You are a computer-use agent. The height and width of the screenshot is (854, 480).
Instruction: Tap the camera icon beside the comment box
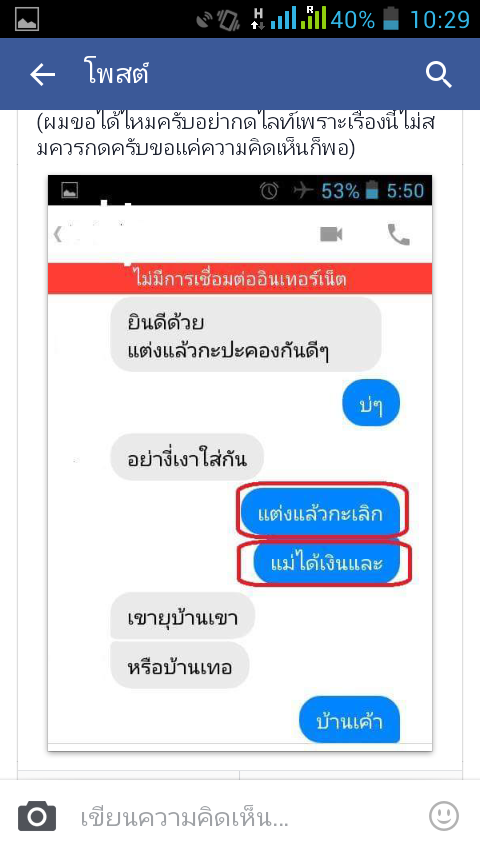37,816
